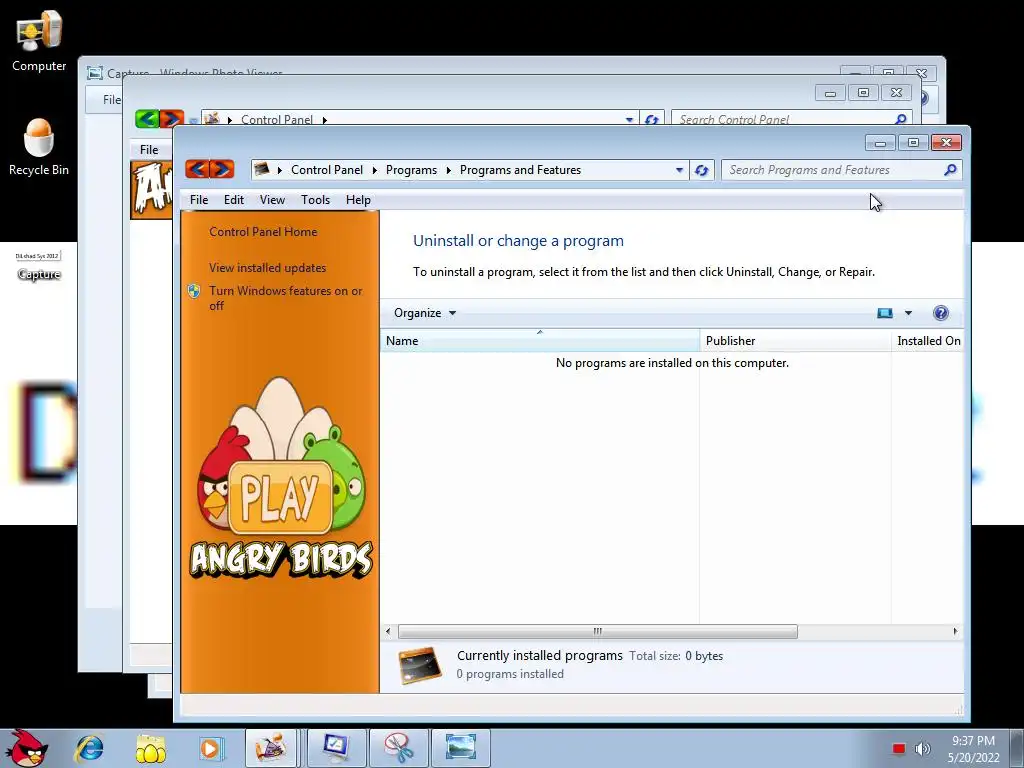
Task: Minimize the Programs and Features window
Action: coord(880,142)
